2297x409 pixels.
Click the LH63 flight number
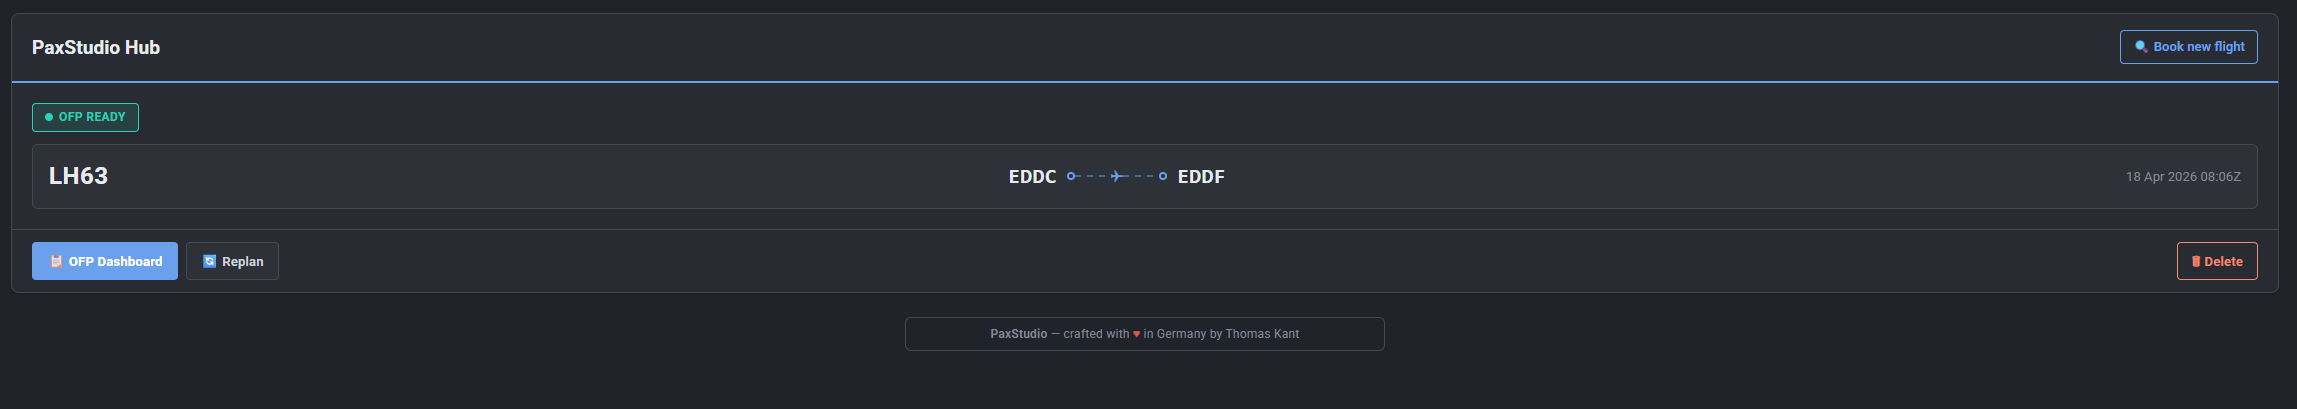coord(78,176)
